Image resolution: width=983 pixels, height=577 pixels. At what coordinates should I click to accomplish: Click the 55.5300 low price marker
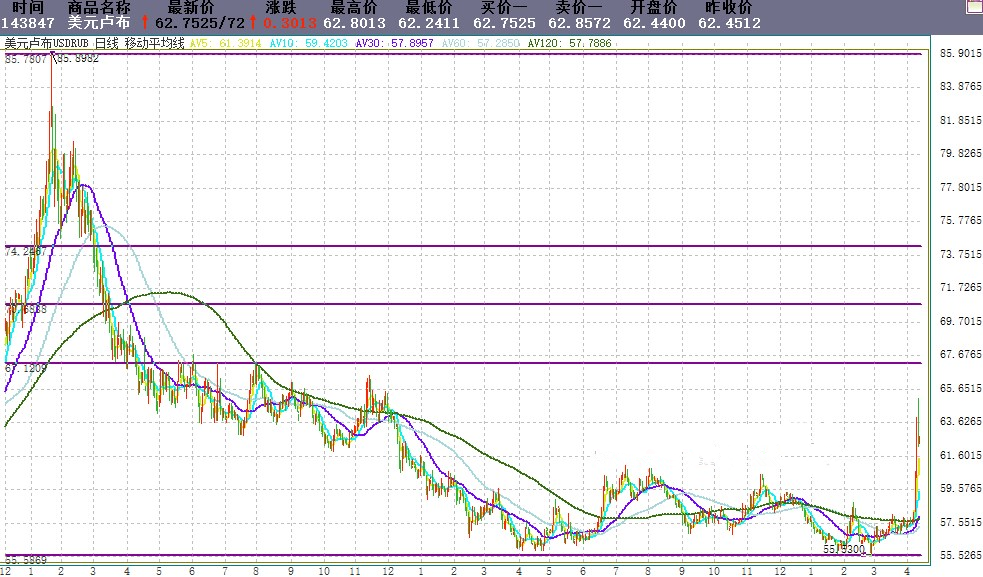(x=843, y=549)
